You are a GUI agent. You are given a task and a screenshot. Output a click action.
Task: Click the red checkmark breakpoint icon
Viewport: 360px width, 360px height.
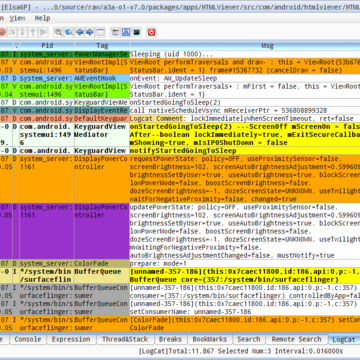(3, 32)
